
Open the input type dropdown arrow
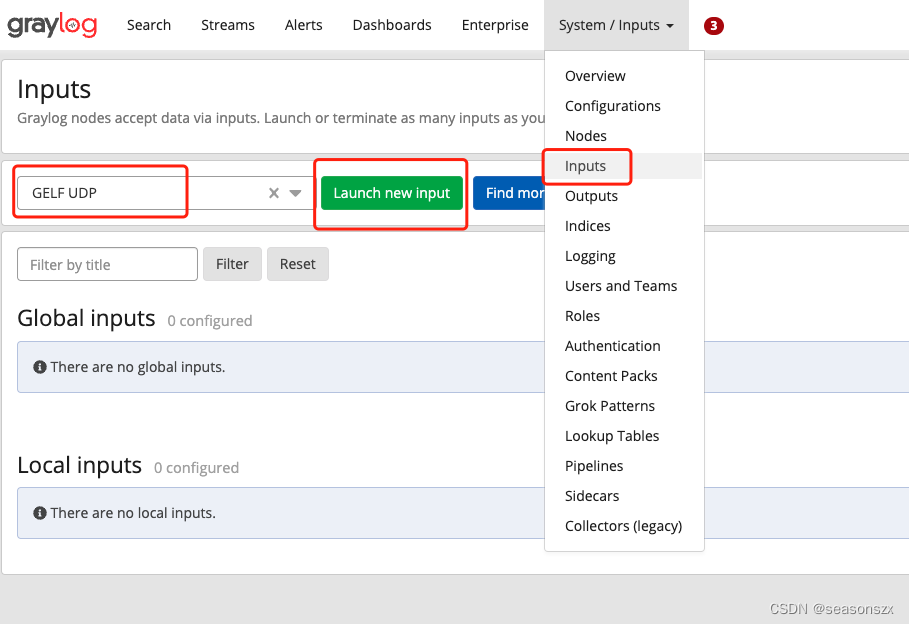[295, 193]
